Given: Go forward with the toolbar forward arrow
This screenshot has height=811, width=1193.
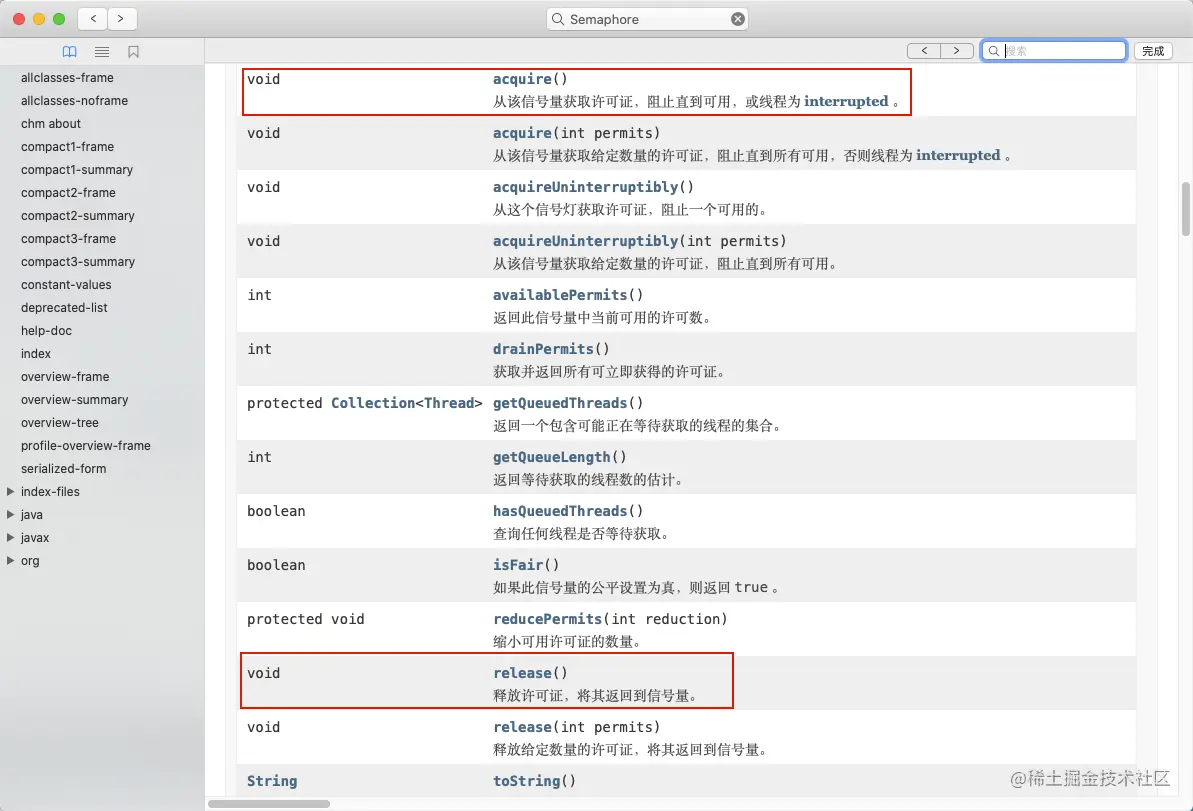Looking at the screenshot, I should click(x=121, y=18).
